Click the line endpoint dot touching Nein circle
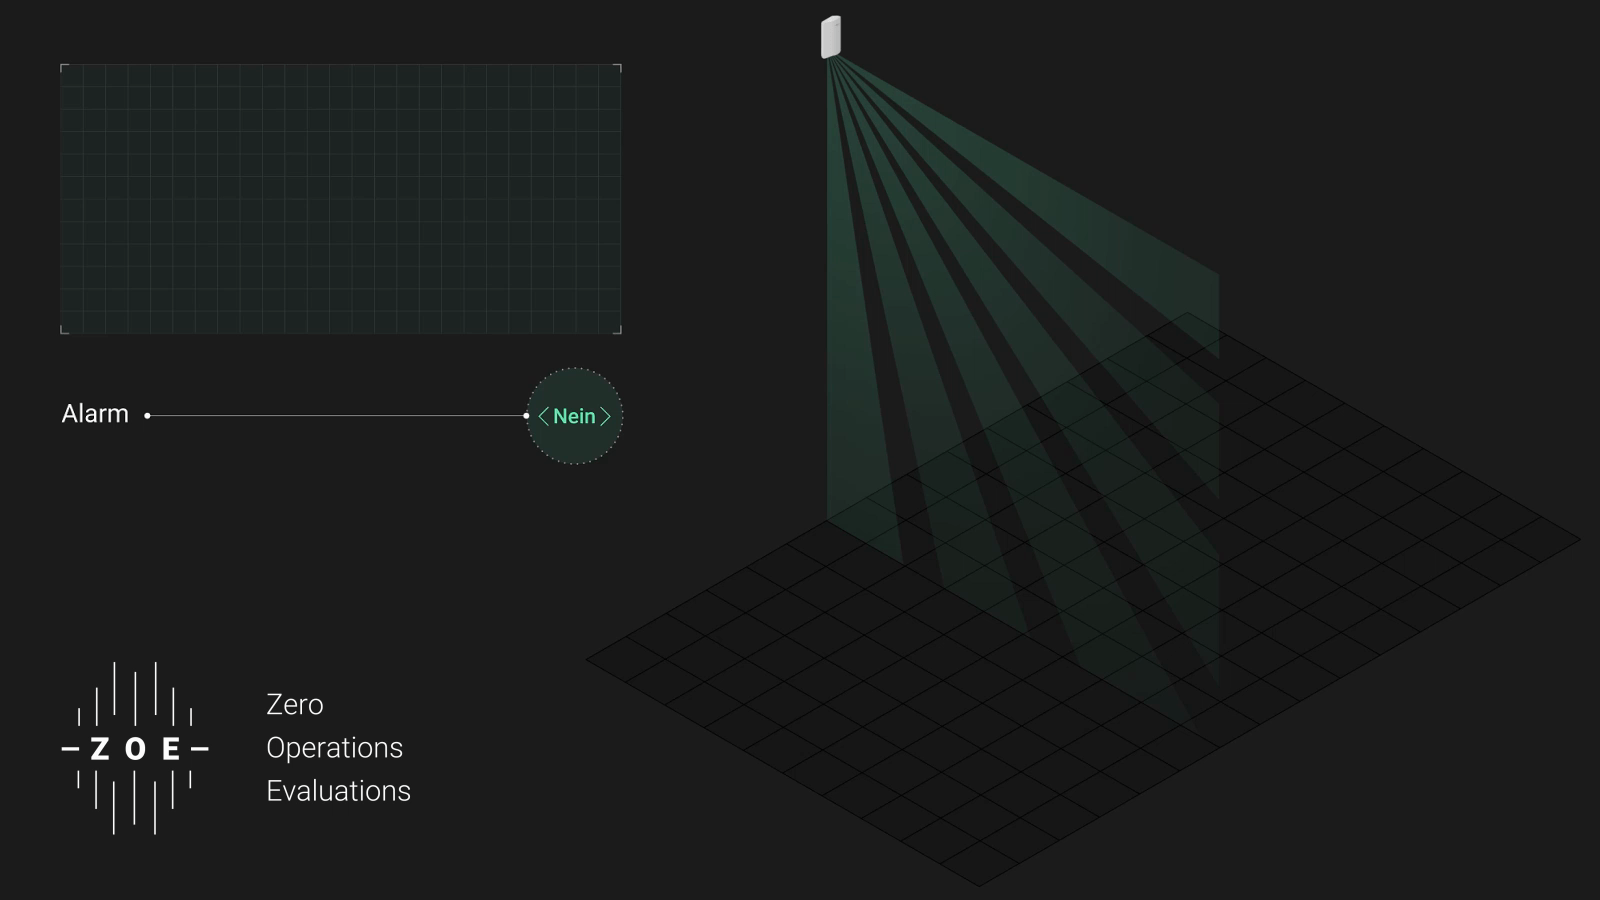 526,416
